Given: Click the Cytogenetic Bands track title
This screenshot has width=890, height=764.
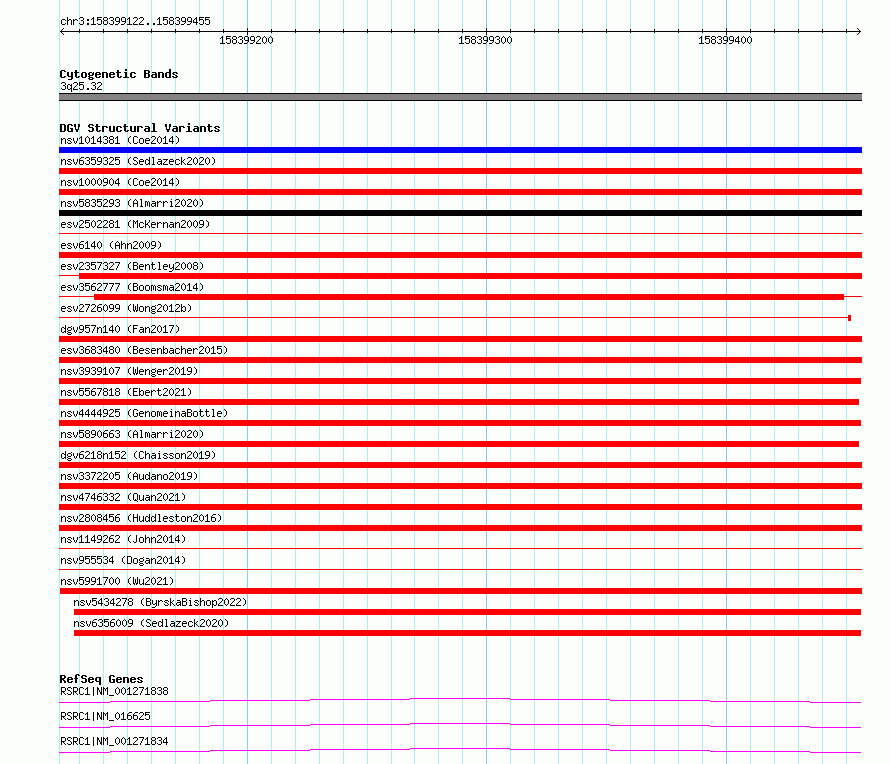Looking at the screenshot, I should pyautogui.click(x=119, y=74).
